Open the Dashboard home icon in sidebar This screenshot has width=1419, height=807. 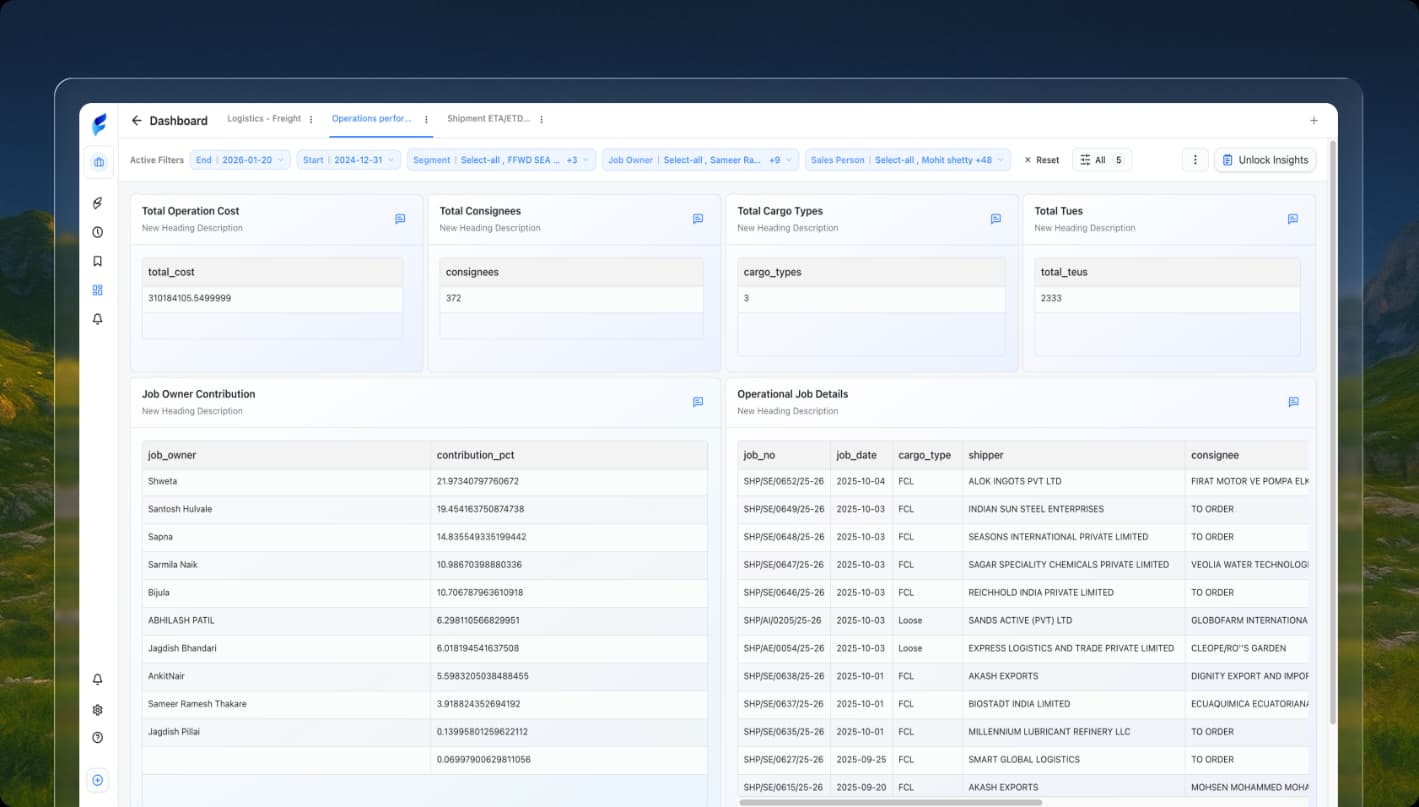97,162
